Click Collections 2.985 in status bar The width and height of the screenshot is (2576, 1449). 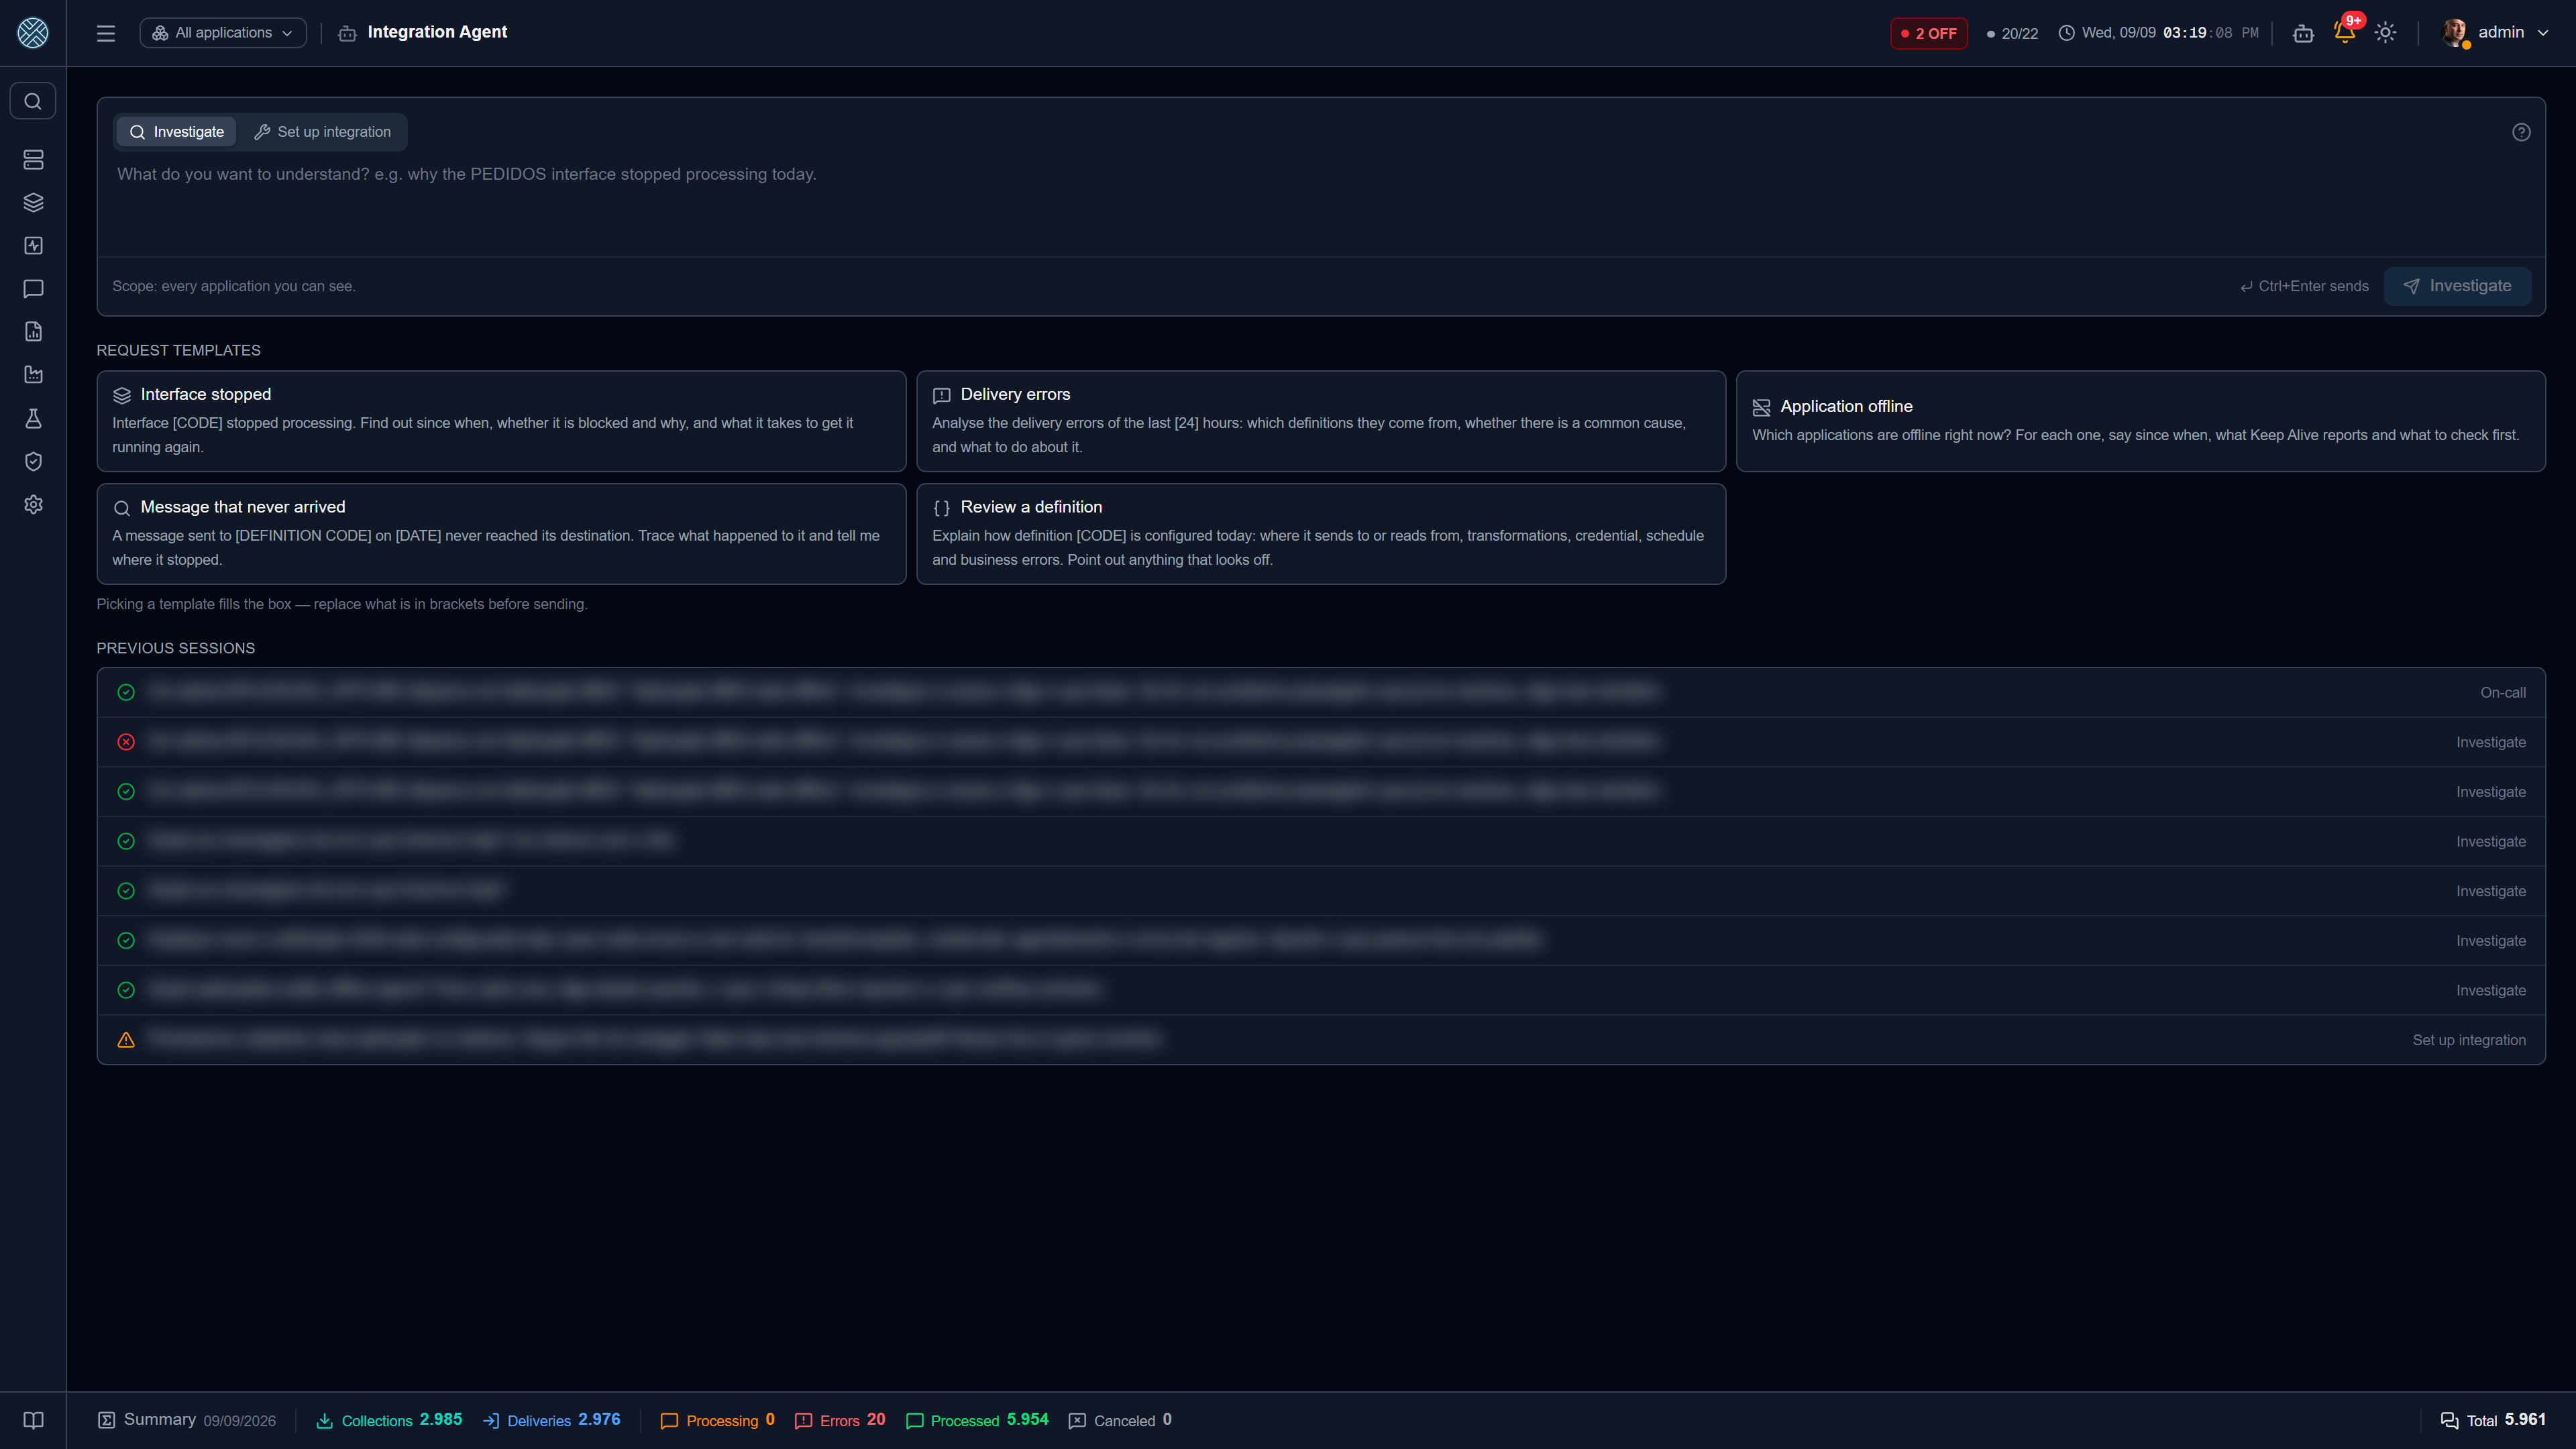390,1420
